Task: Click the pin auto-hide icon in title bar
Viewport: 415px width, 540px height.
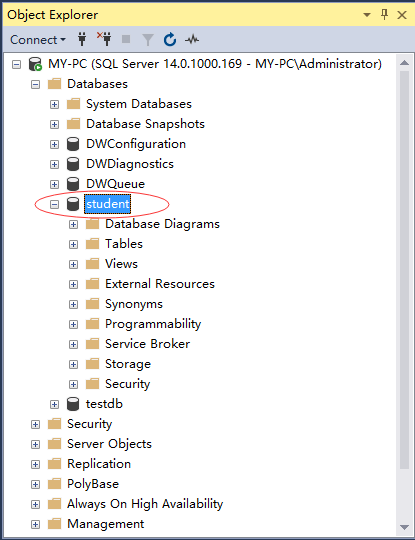Action: coord(384,14)
